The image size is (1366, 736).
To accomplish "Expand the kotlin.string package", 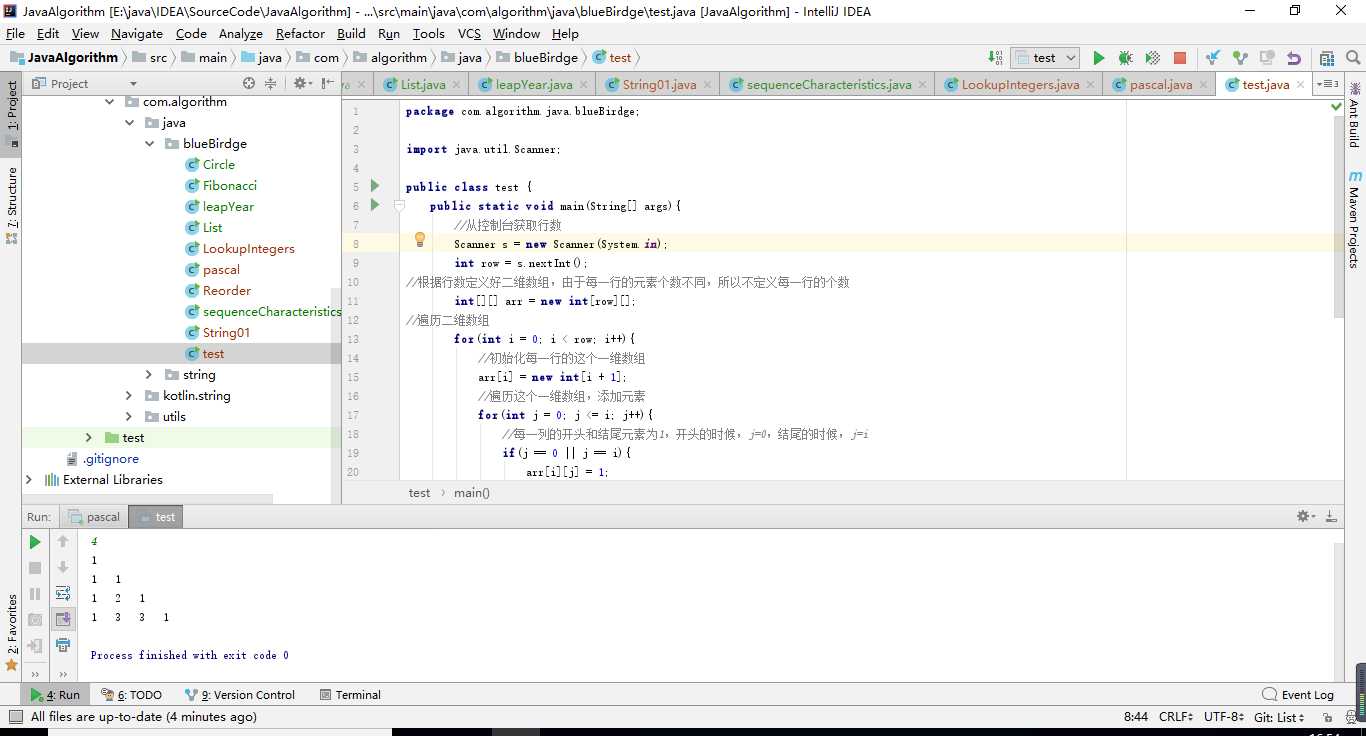I will (x=129, y=396).
